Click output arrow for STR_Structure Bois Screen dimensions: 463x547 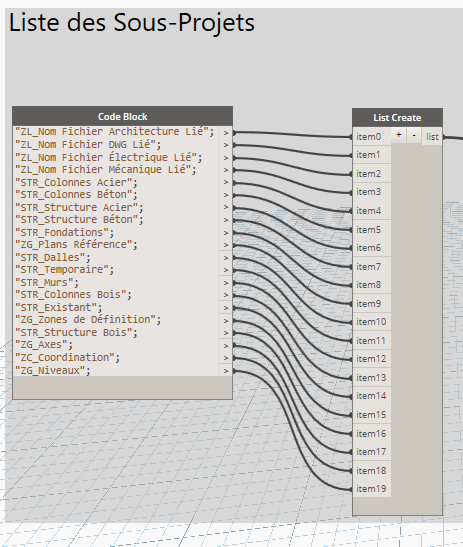click(x=226, y=333)
